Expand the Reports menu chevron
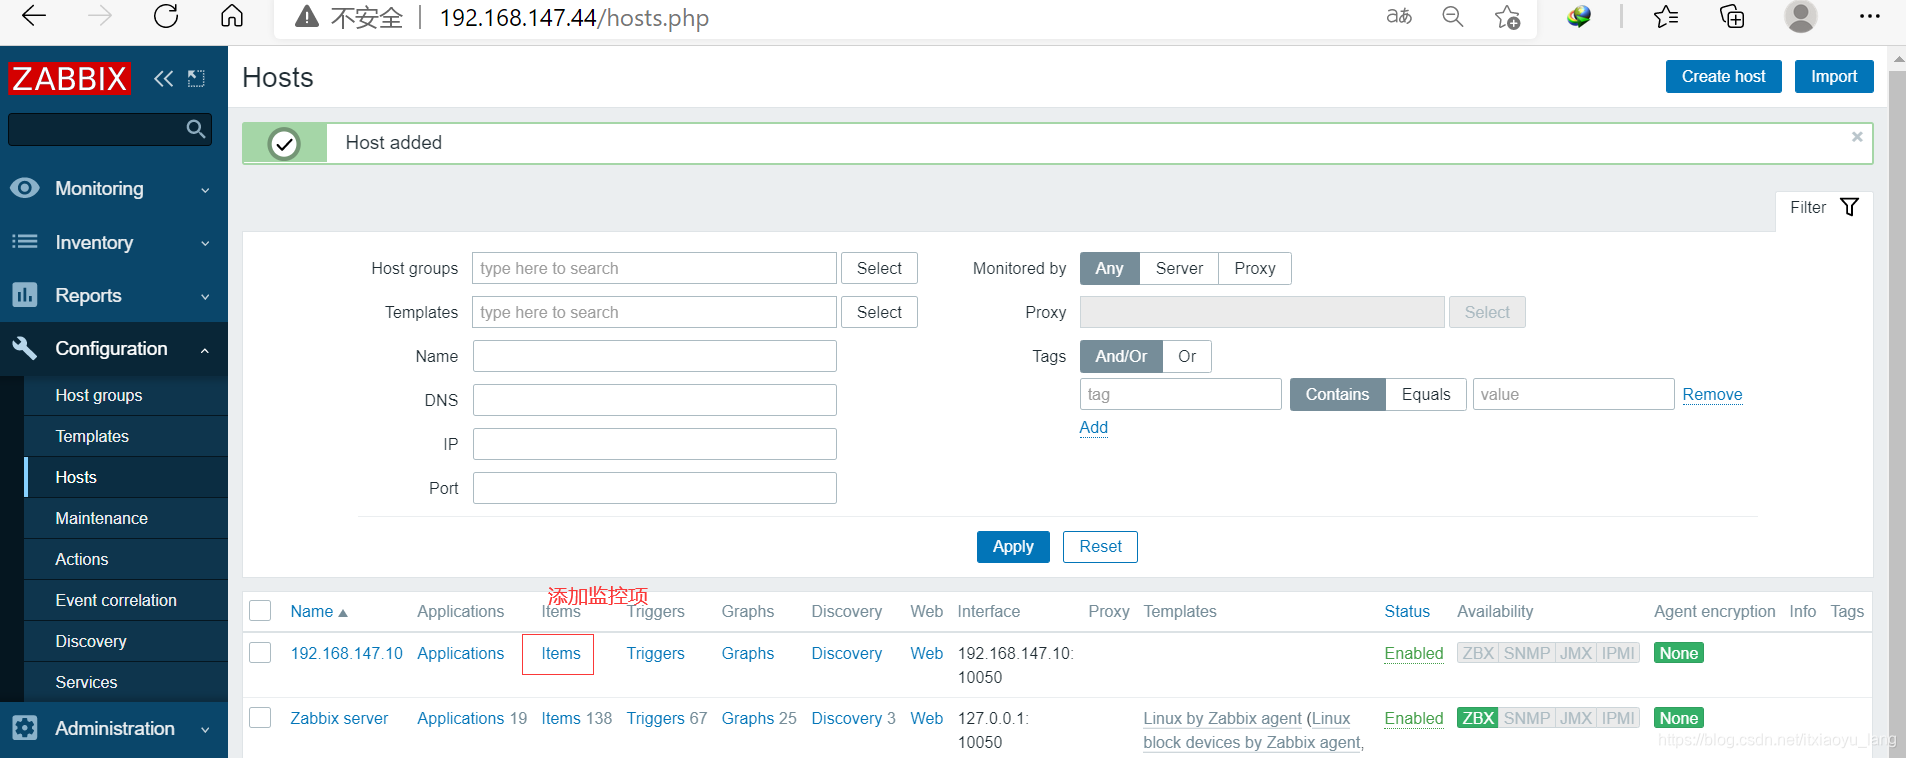Image resolution: width=1906 pixels, height=758 pixels. pyautogui.click(x=205, y=297)
